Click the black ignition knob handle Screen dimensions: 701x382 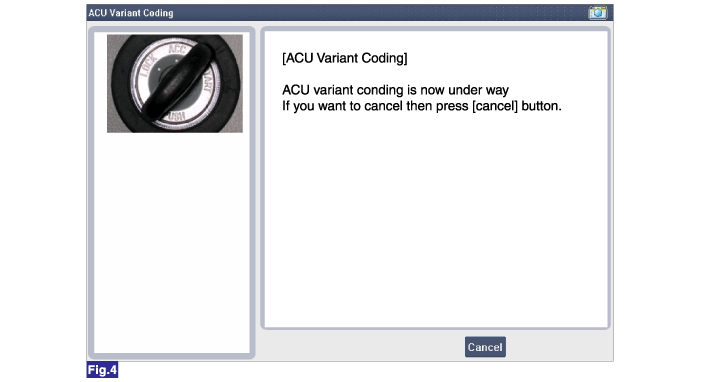click(x=178, y=82)
